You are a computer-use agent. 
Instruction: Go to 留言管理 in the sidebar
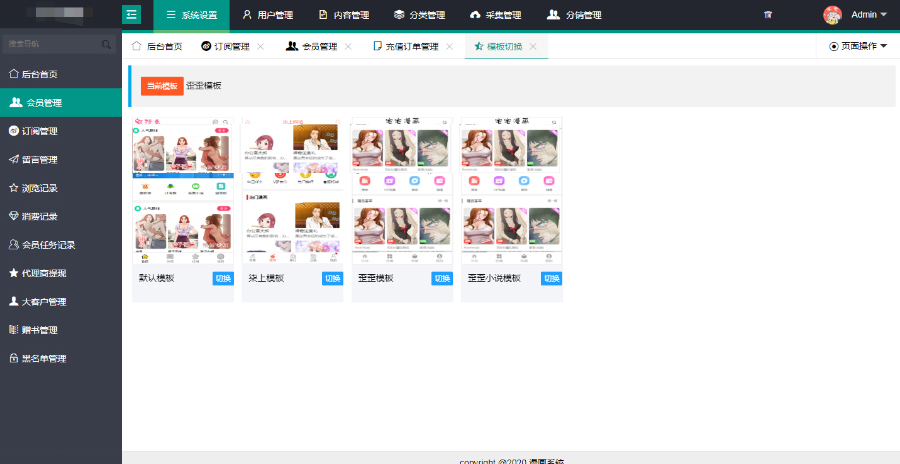click(x=40, y=159)
